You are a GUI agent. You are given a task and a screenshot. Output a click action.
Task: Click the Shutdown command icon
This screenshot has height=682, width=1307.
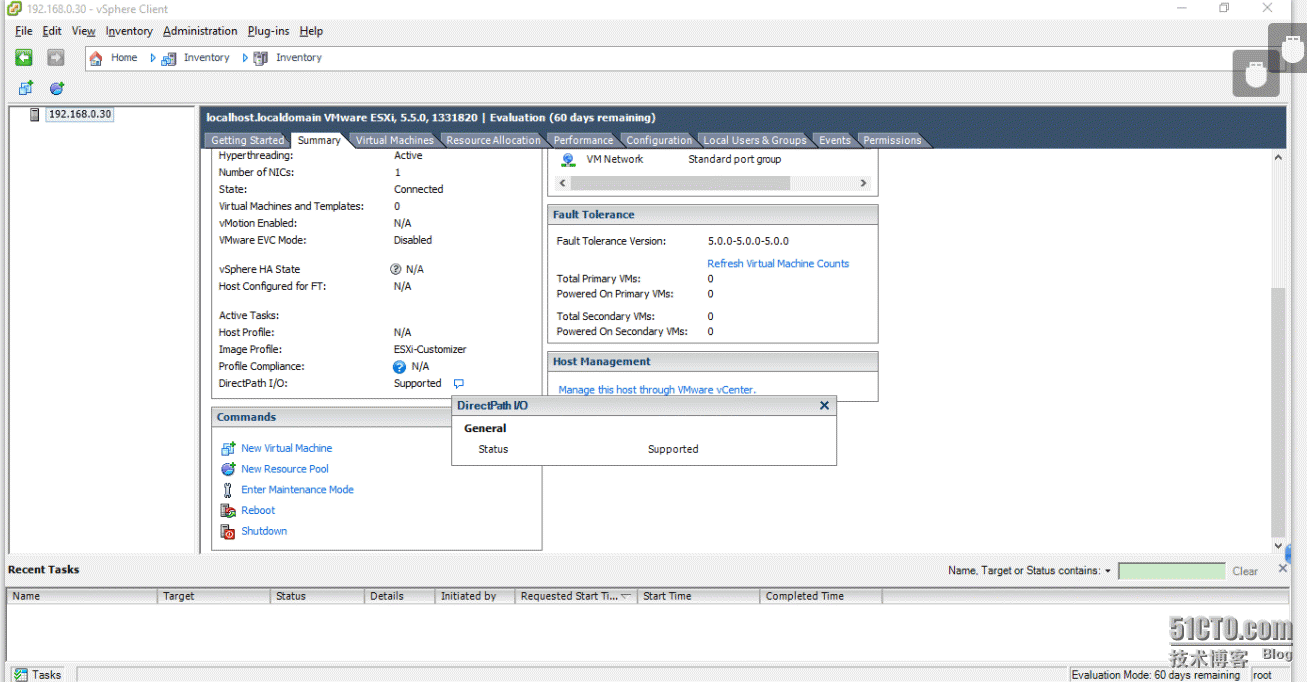point(228,531)
